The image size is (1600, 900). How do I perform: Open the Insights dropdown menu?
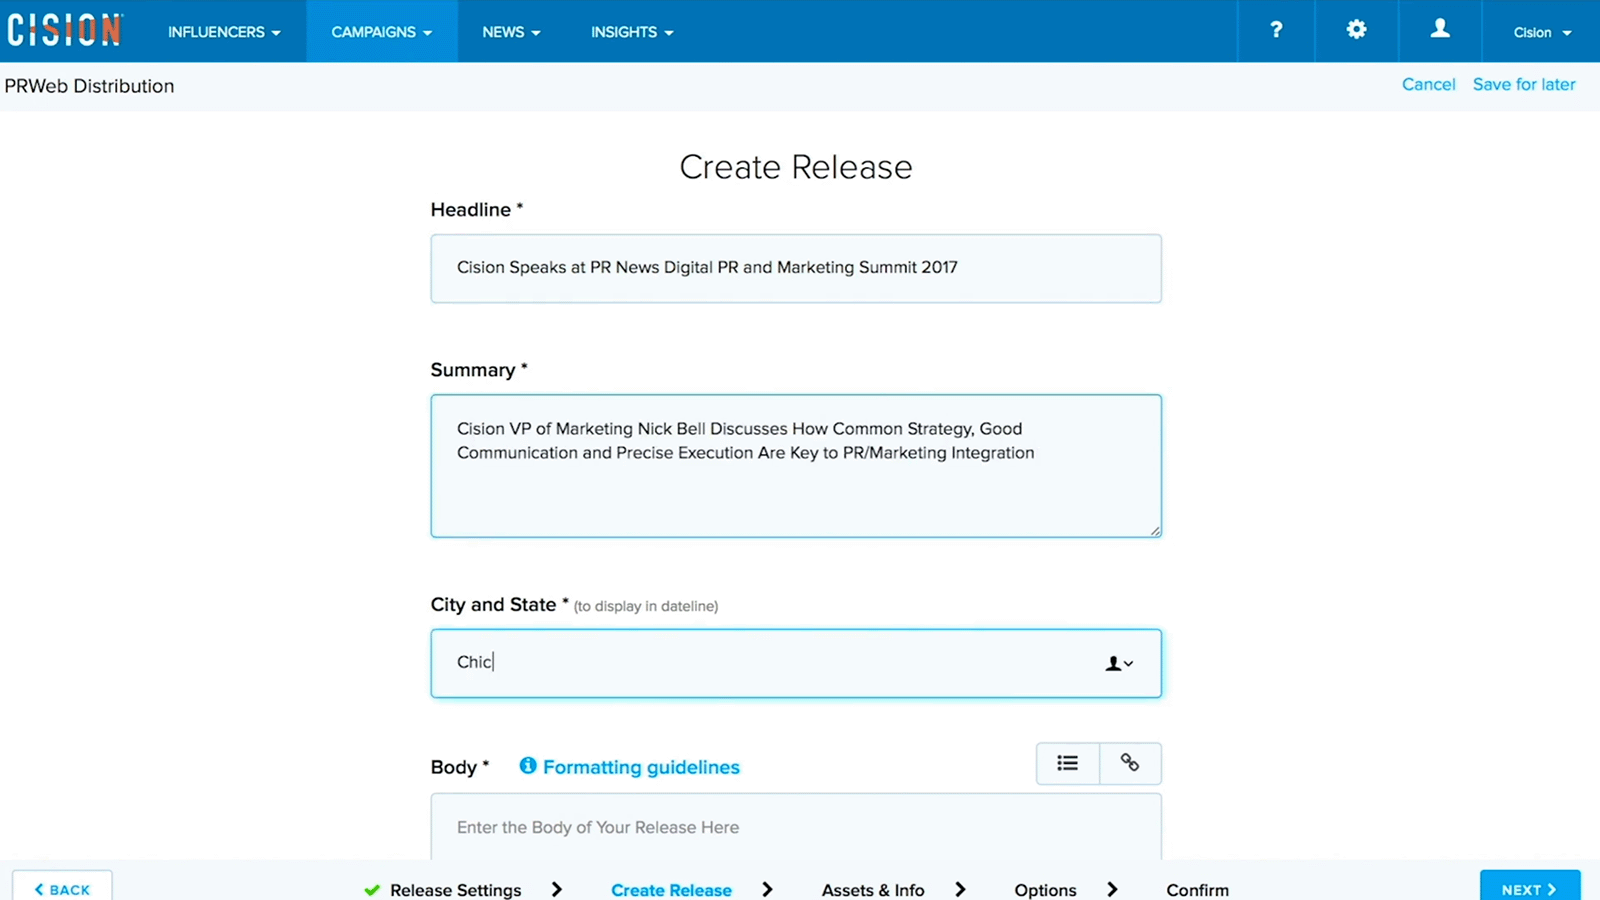(x=631, y=31)
